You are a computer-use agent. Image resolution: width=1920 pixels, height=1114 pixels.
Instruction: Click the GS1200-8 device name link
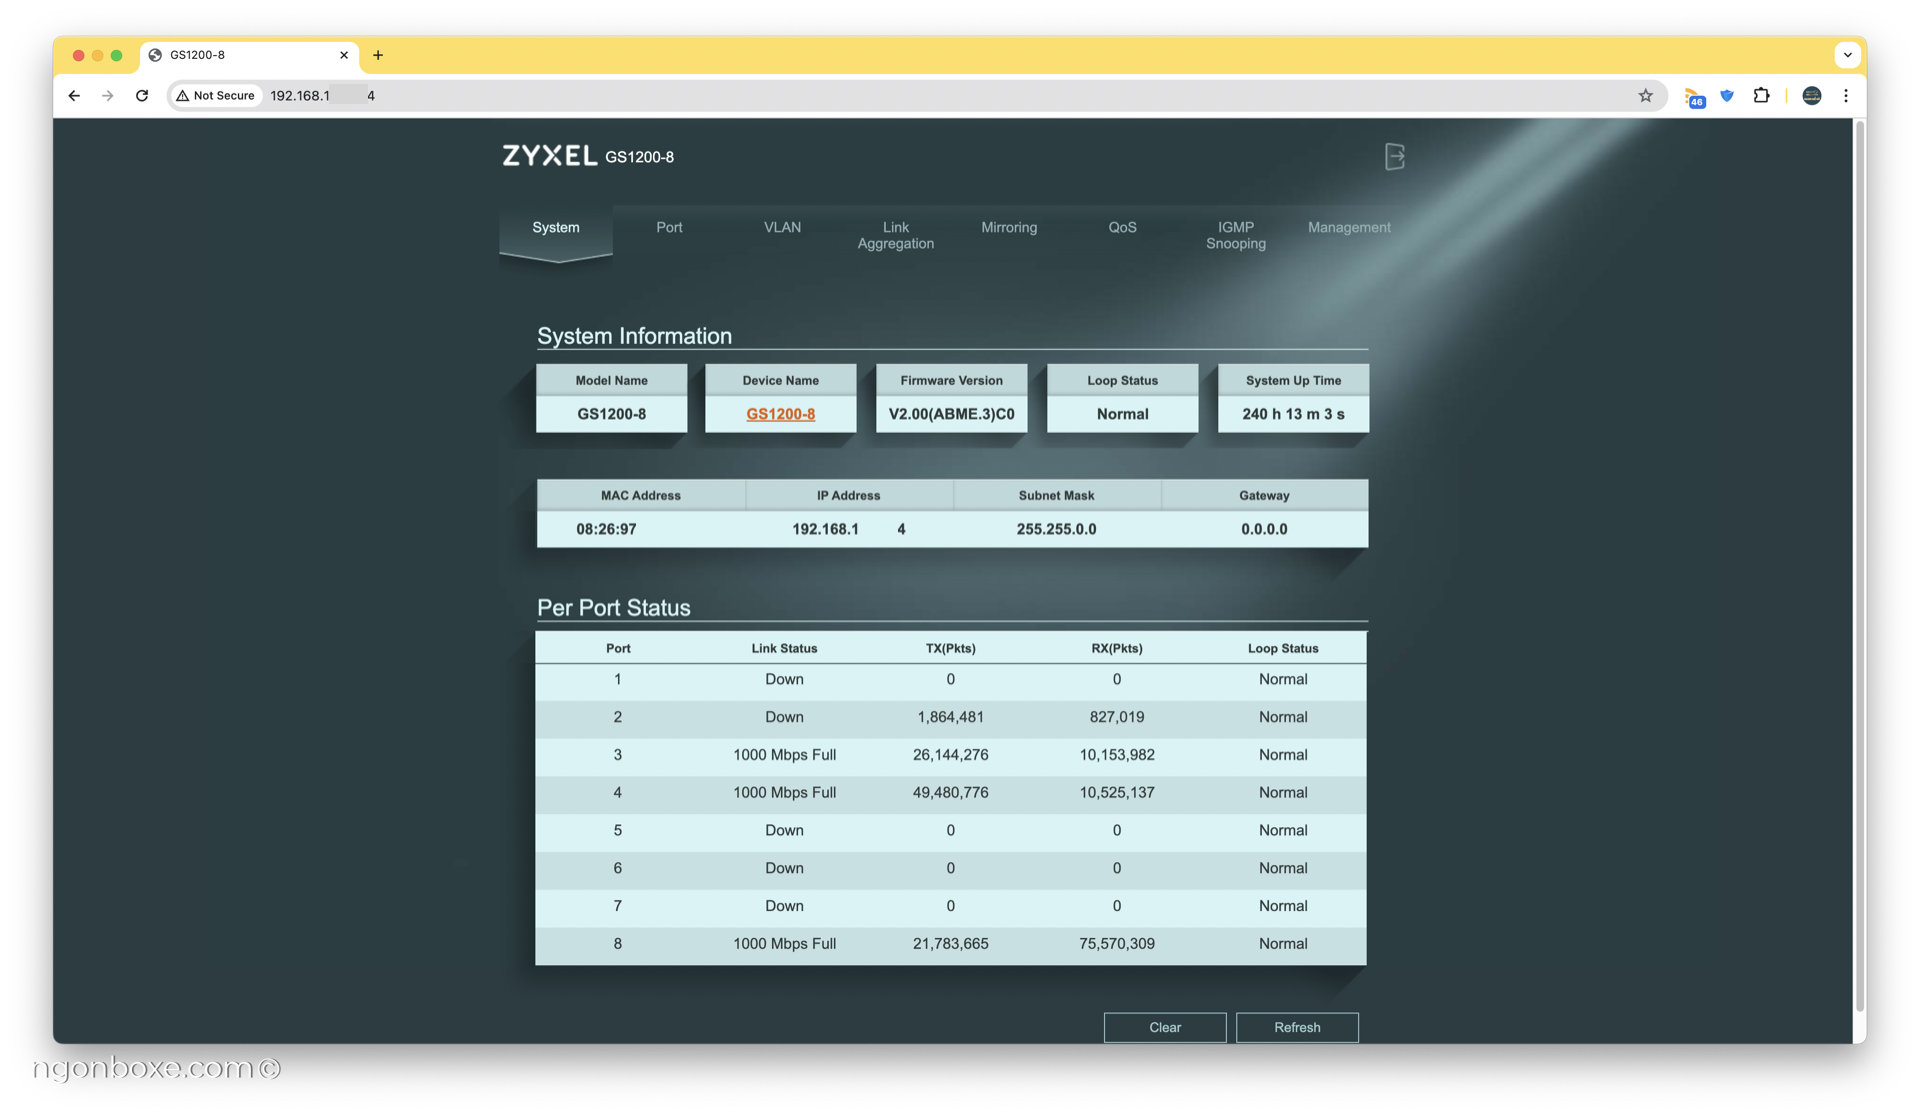coord(781,414)
